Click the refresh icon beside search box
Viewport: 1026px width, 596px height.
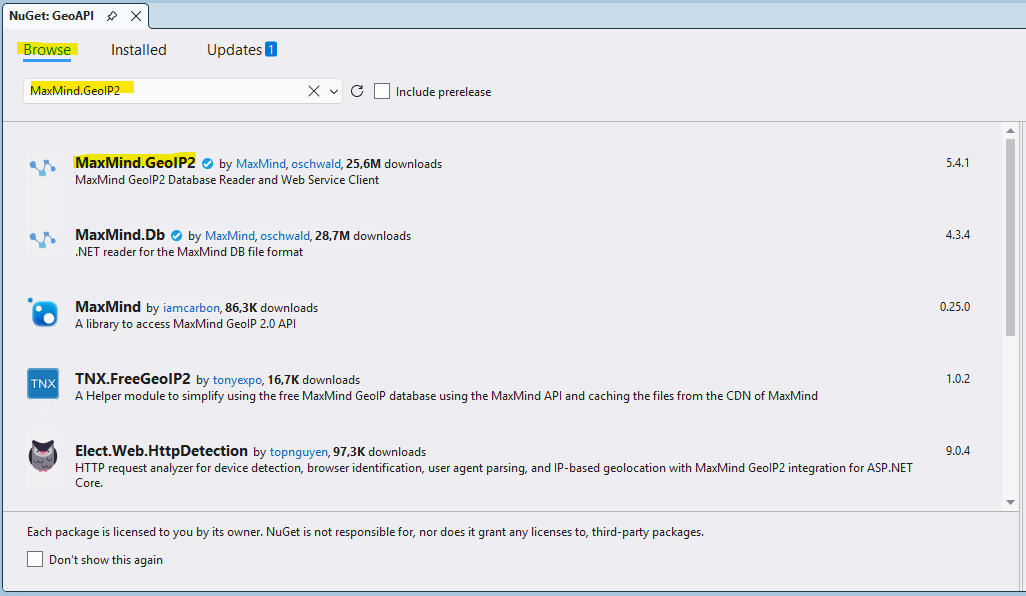tap(357, 91)
